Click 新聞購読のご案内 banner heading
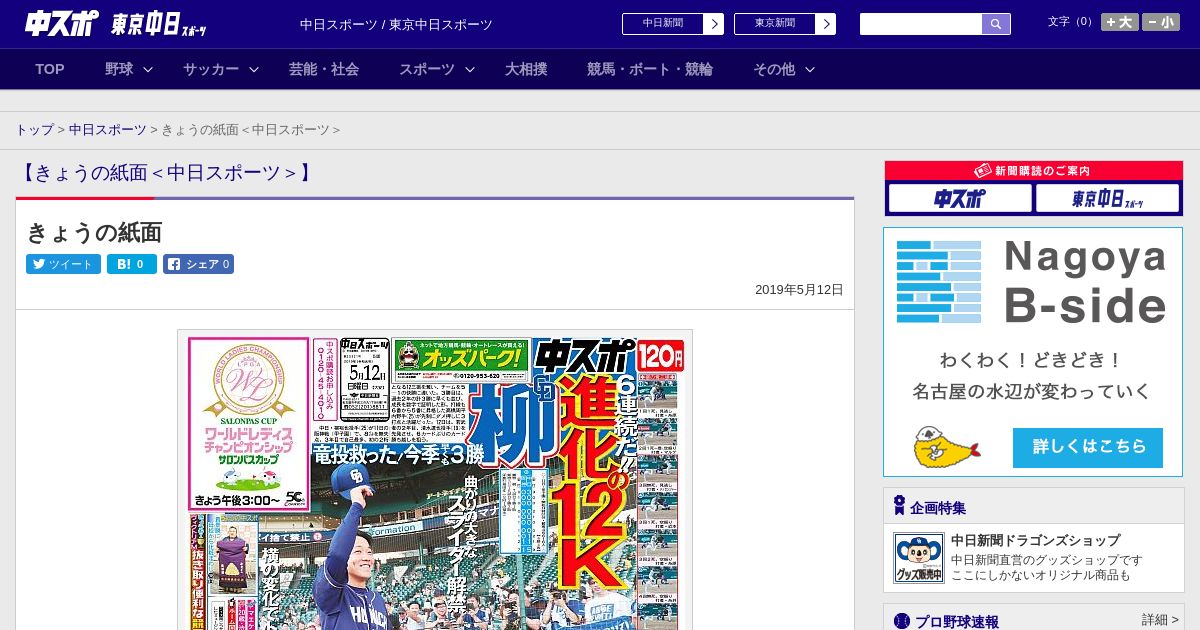Image resolution: width=1200 pixels, height=630 pixels. coord(1033,171)
